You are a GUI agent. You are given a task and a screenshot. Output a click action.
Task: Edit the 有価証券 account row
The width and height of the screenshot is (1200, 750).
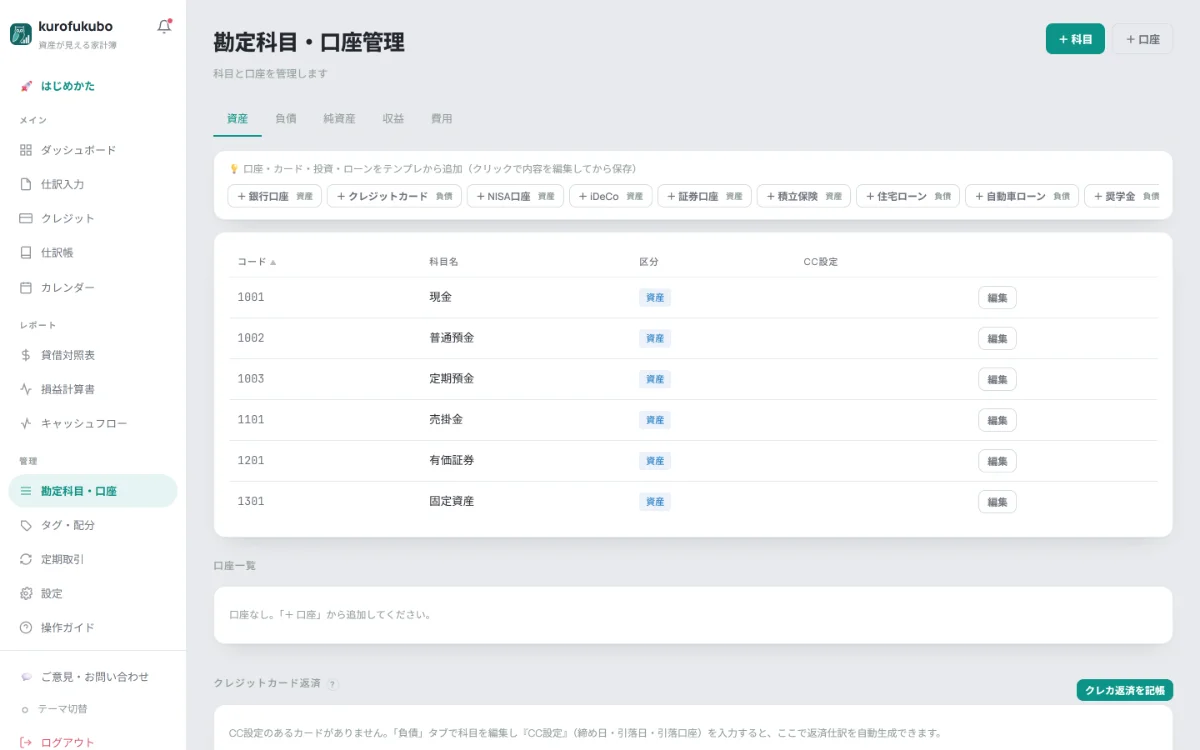997,461
